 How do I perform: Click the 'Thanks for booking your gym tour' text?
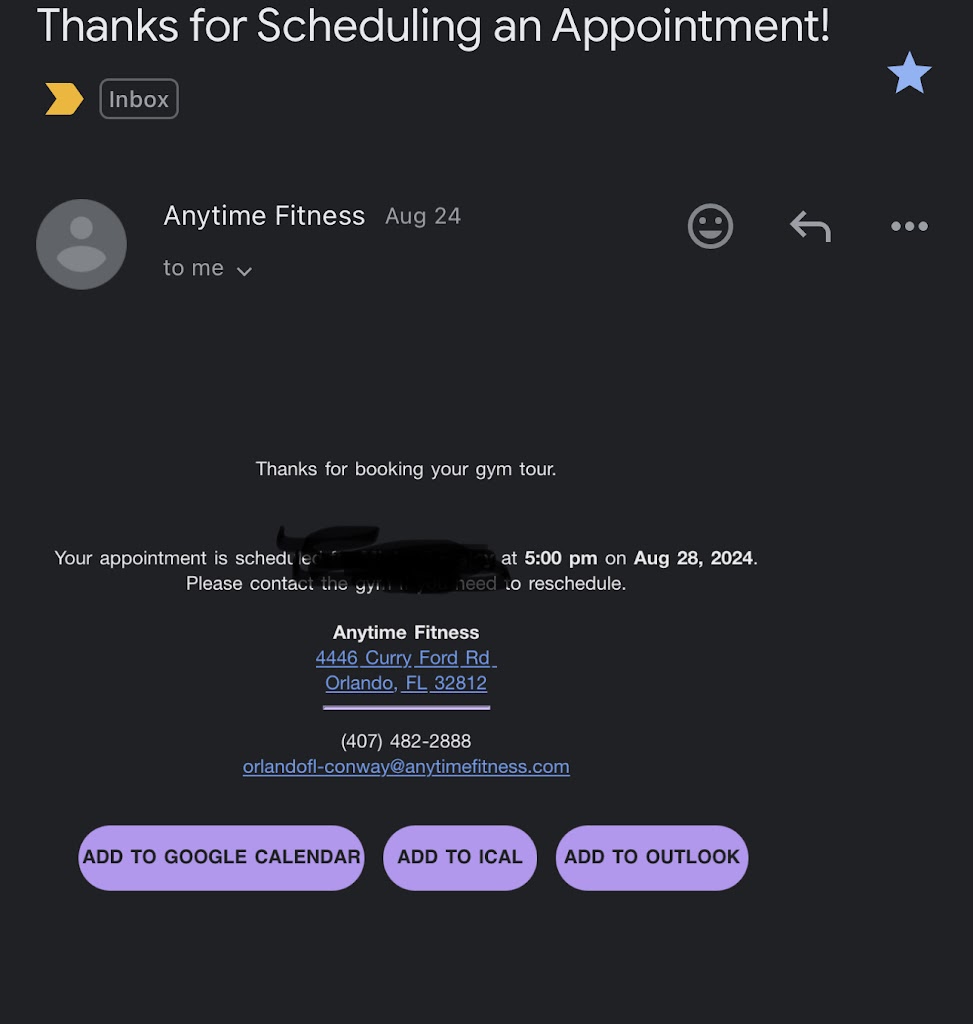[405, 469]
